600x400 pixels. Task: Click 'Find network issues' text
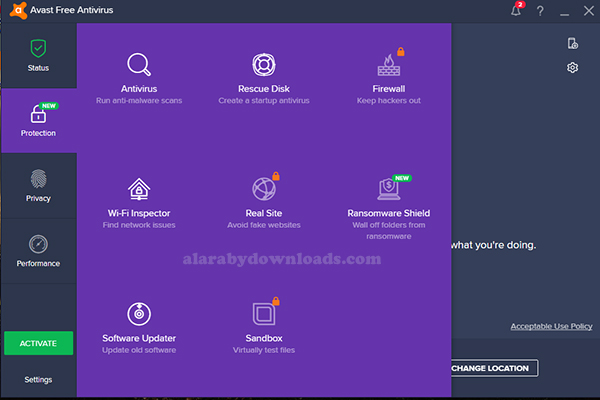(x=139, y=225)
